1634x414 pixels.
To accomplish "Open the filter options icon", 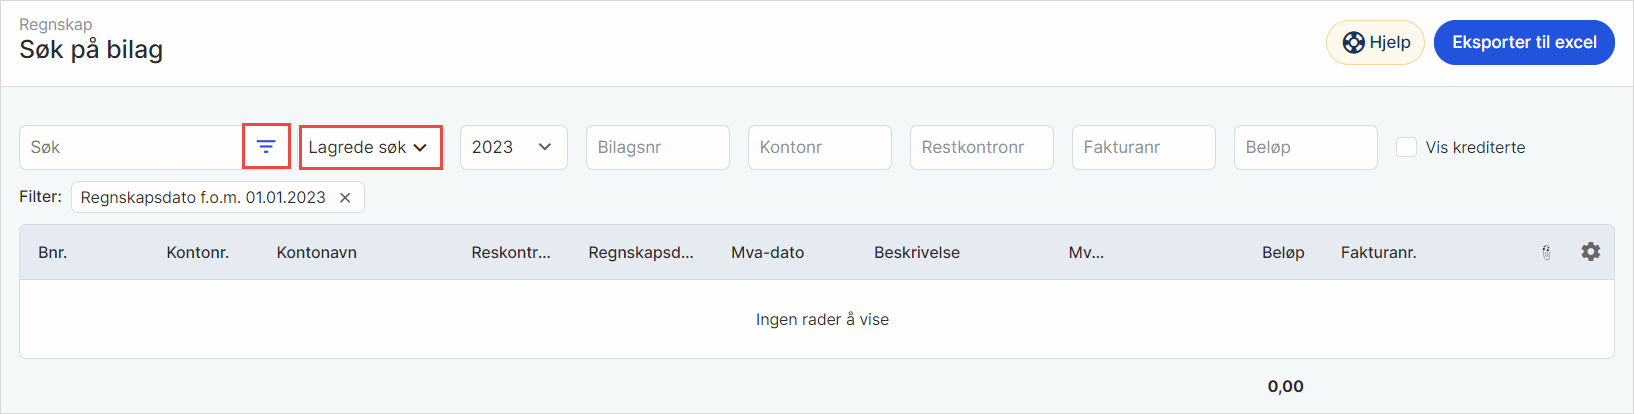I will 266,147.
